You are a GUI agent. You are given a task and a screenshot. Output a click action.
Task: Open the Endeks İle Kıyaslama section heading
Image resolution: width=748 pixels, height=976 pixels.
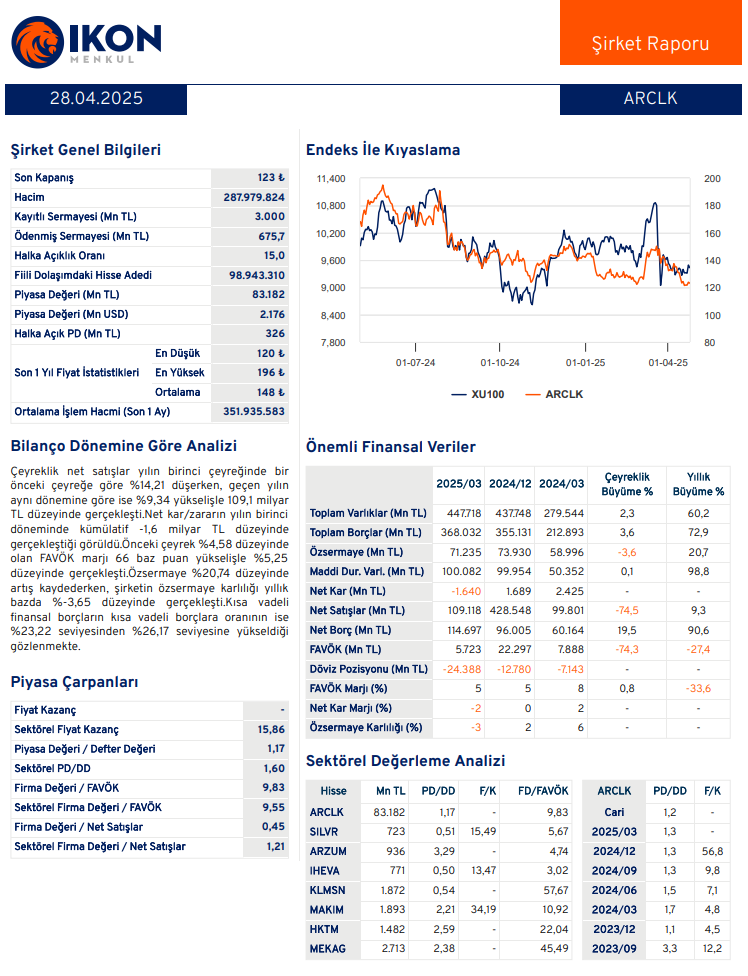pyautogui.click(x=383, y=150)
